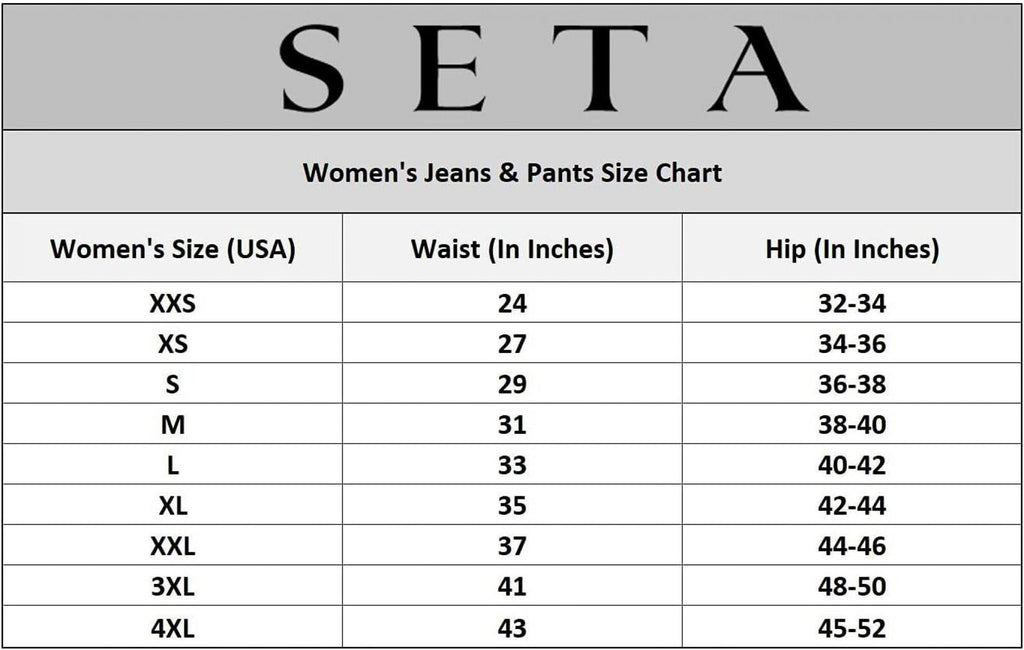Click the waist measurement 35

pyautogui.click(x=512, y=506)
